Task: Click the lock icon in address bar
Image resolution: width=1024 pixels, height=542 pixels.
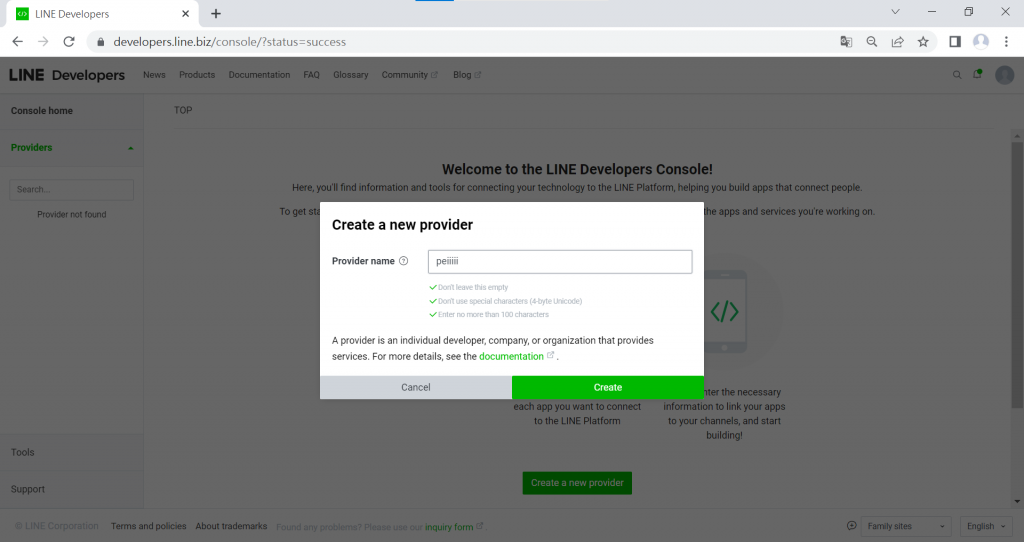Action: click(x=100, y=42)
